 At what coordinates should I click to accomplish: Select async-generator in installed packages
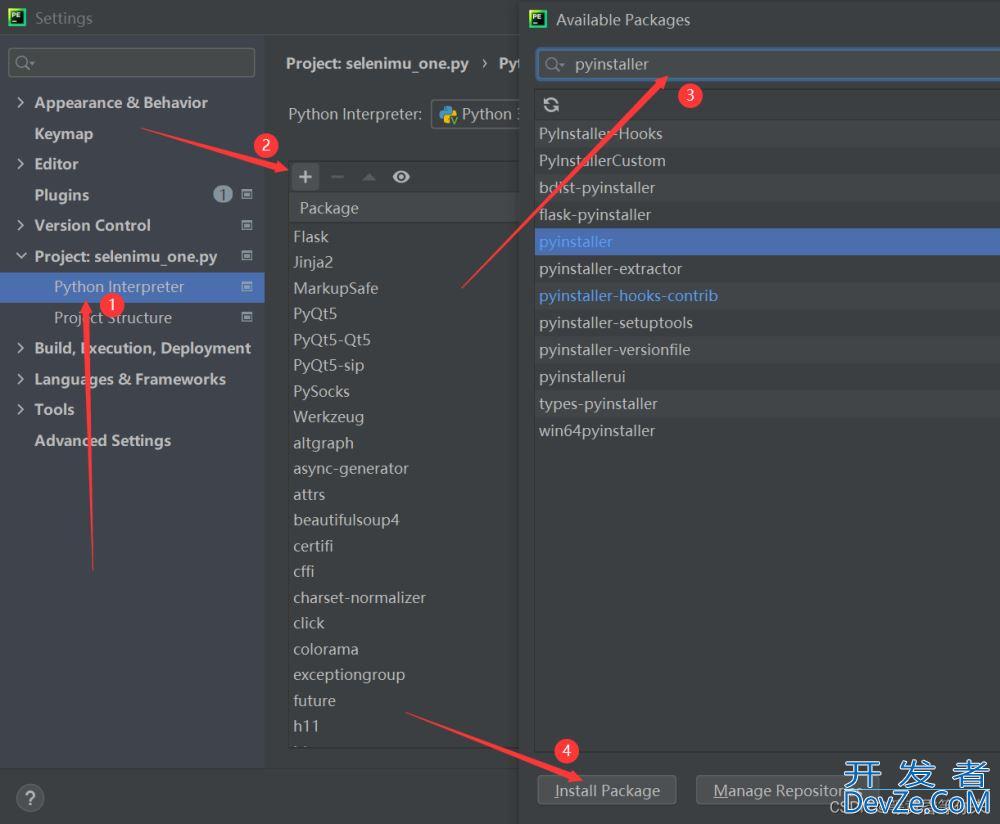pyautogui.click(x=403, y=468)
